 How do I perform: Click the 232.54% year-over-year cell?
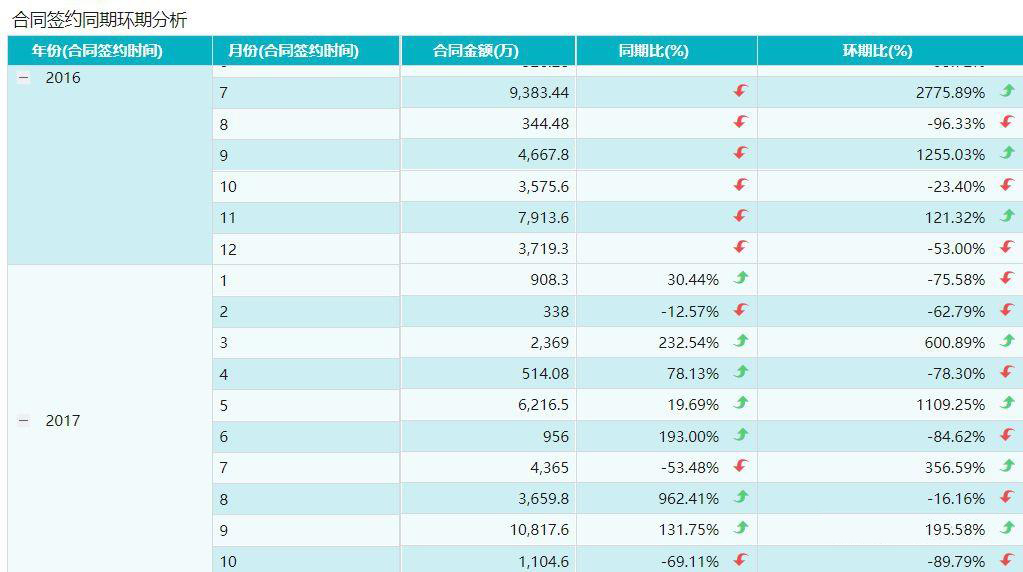coord(690,342)
